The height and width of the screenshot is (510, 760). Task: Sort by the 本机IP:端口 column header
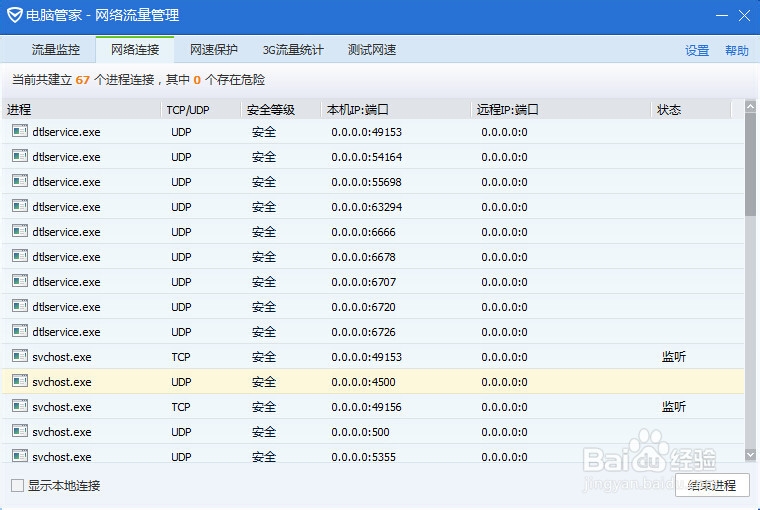[396, 110]
